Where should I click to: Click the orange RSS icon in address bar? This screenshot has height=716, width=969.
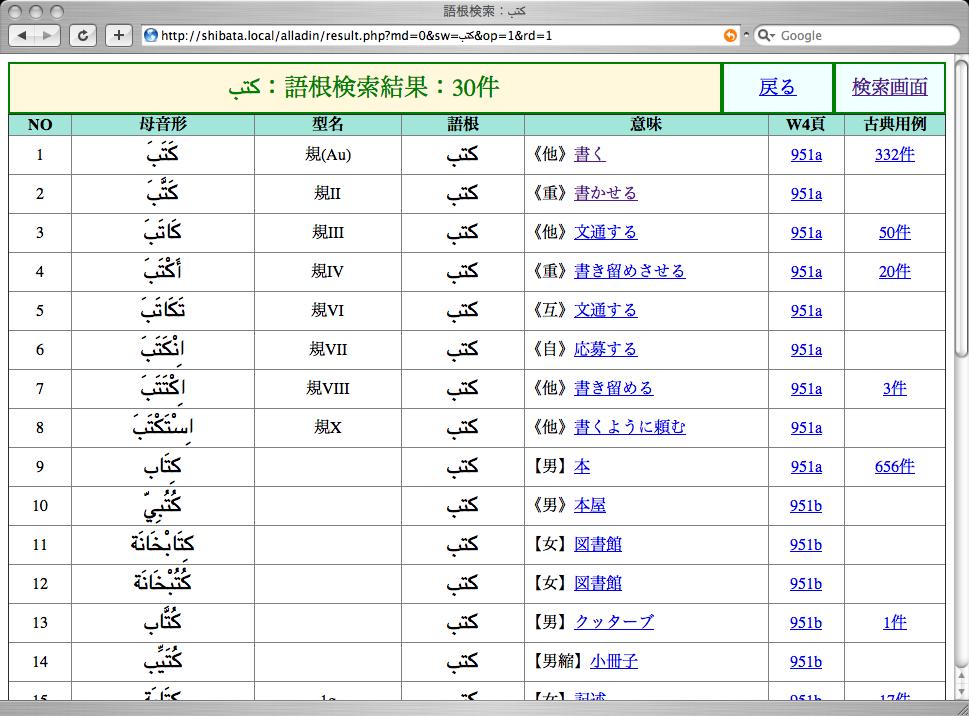730,35
